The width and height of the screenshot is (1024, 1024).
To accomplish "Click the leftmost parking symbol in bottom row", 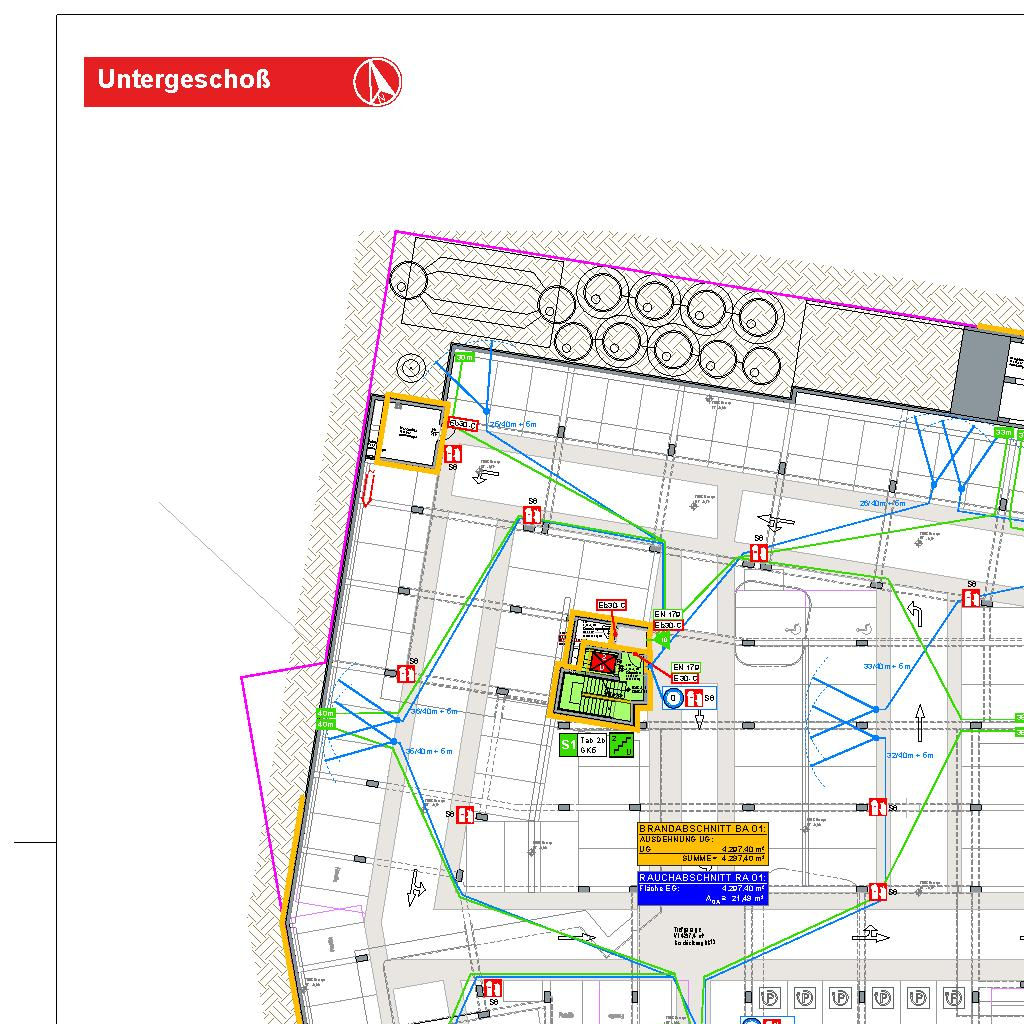I will tap(769, 997).
